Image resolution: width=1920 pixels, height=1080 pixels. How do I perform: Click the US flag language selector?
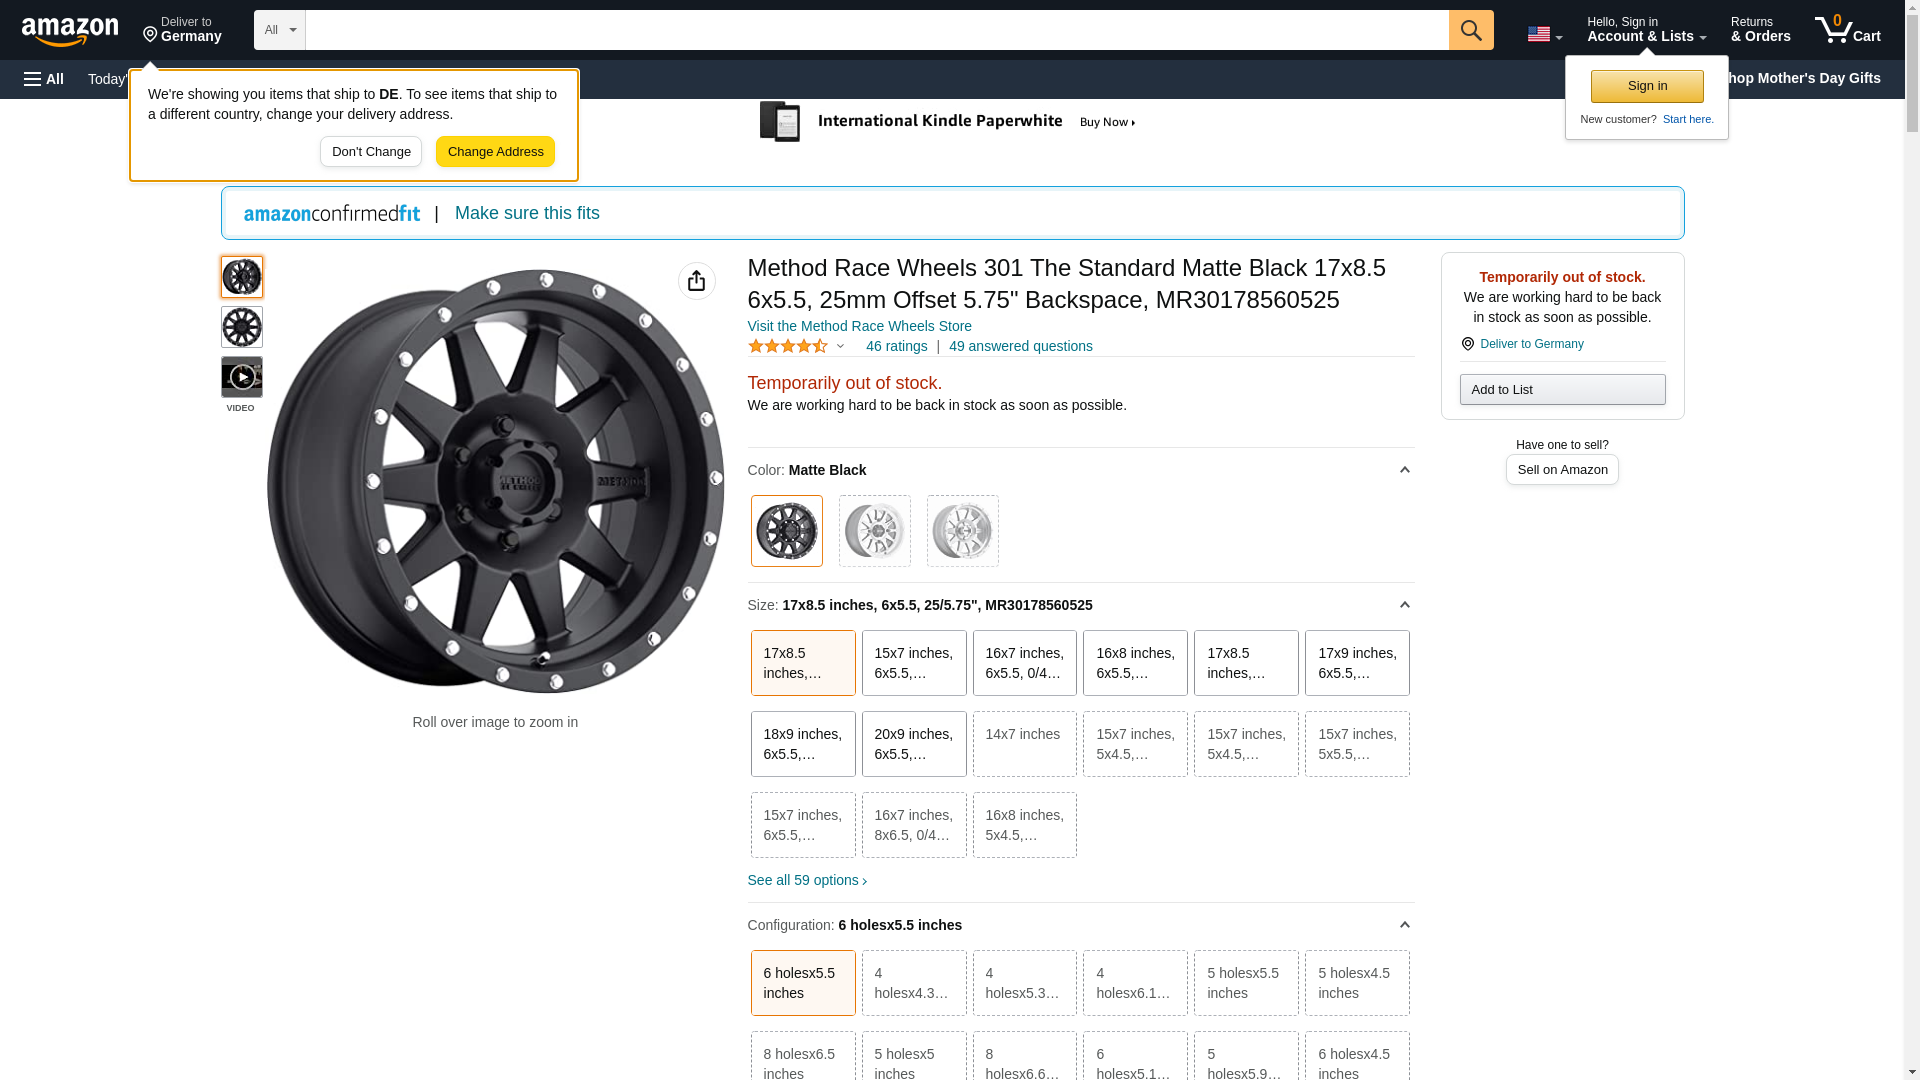point(1543,34)
